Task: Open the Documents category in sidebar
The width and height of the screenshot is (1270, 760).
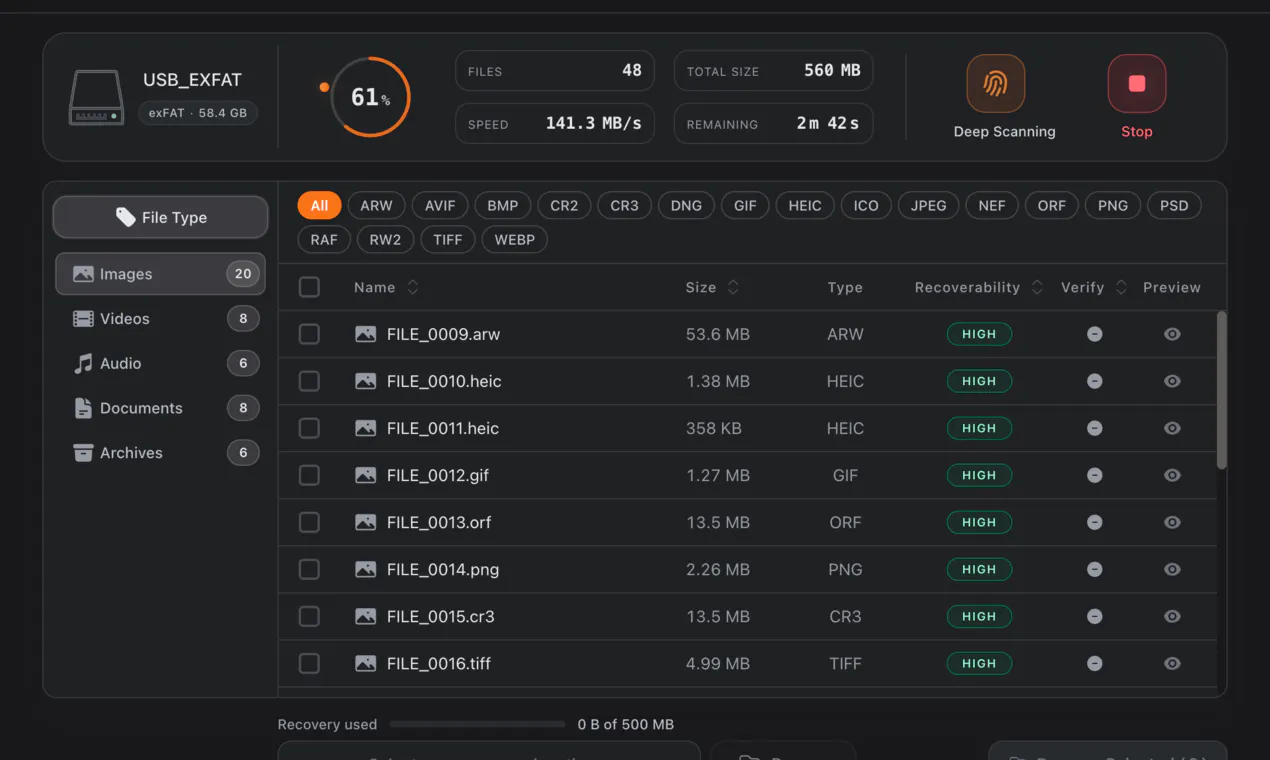Action: (160, 408)
